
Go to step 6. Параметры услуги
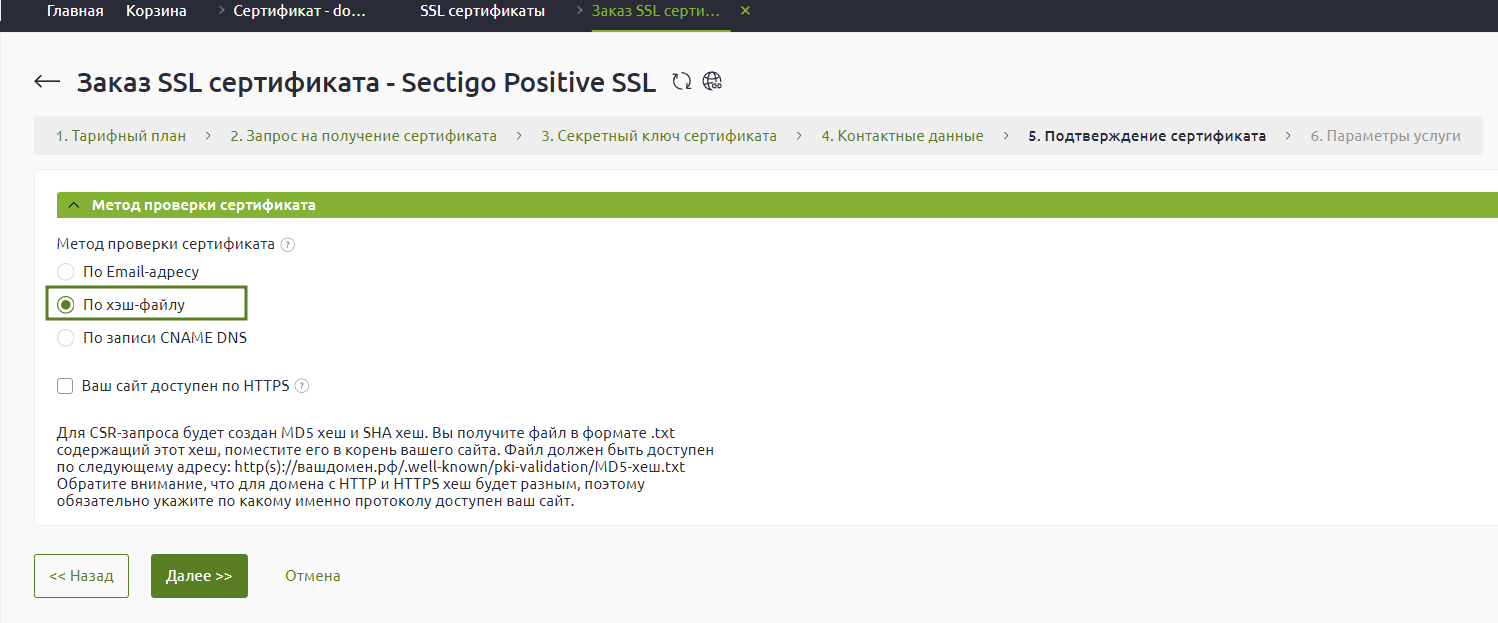coord(1386,136)
